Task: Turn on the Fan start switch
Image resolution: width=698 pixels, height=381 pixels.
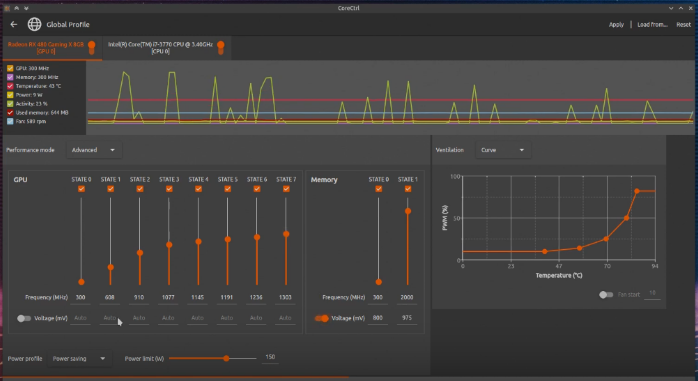Action: [x=606, y=295]
